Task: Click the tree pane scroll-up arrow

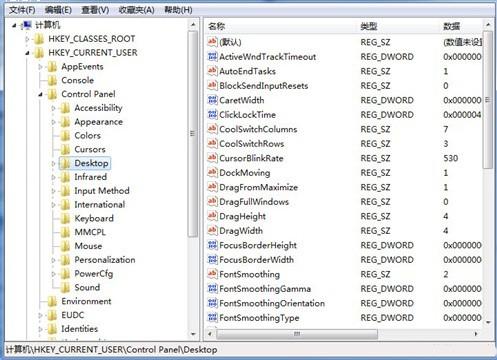Action: click(x=193, y=25)
